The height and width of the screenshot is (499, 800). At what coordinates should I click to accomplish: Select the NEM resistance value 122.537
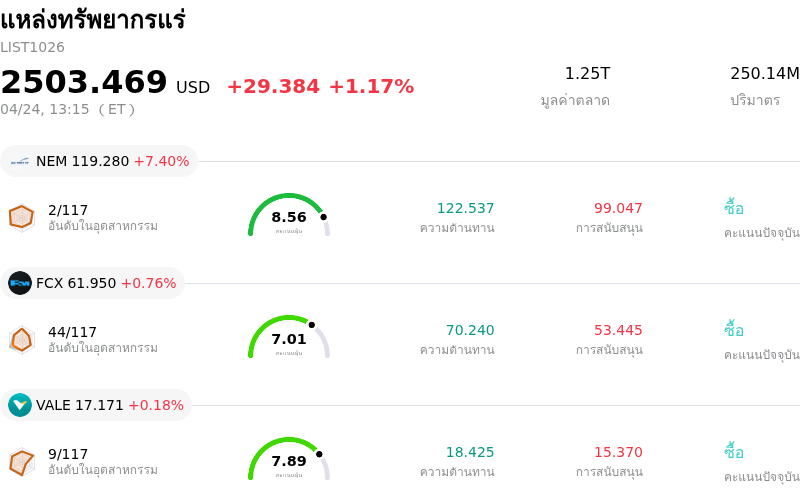pyautogui.click(x=465, y=208)
